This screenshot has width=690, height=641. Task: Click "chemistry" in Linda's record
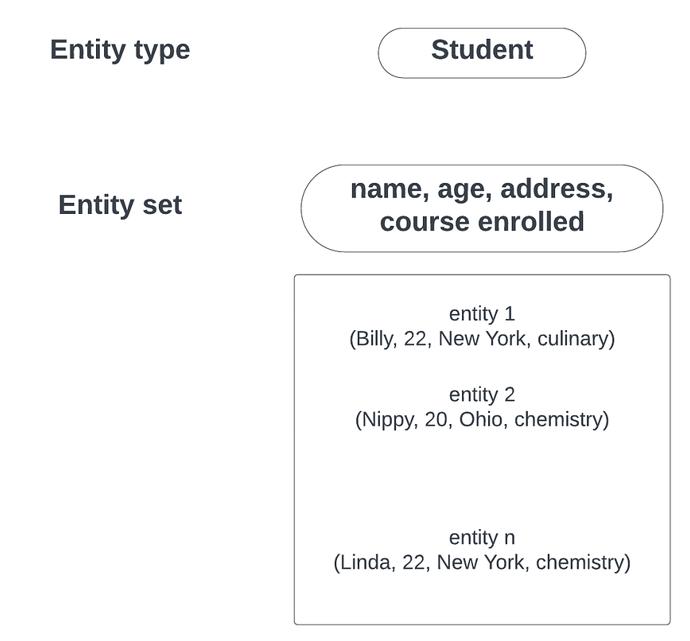(x=580, y=562)
